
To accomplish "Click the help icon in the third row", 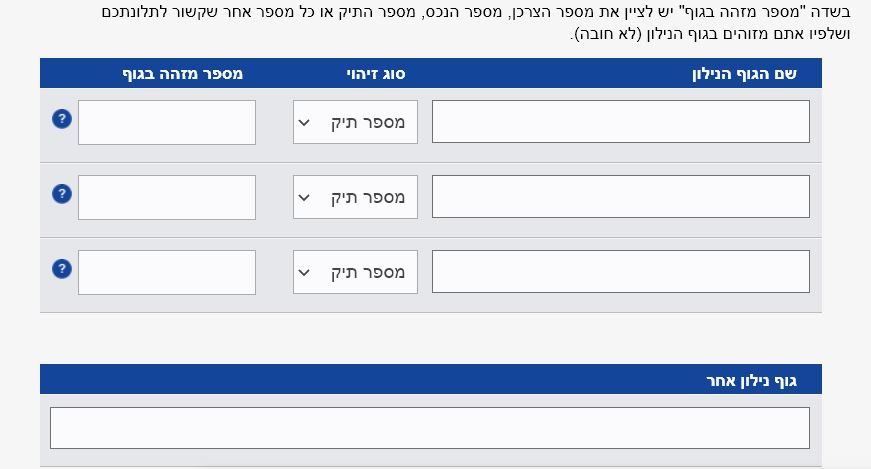I will [61, 269].
